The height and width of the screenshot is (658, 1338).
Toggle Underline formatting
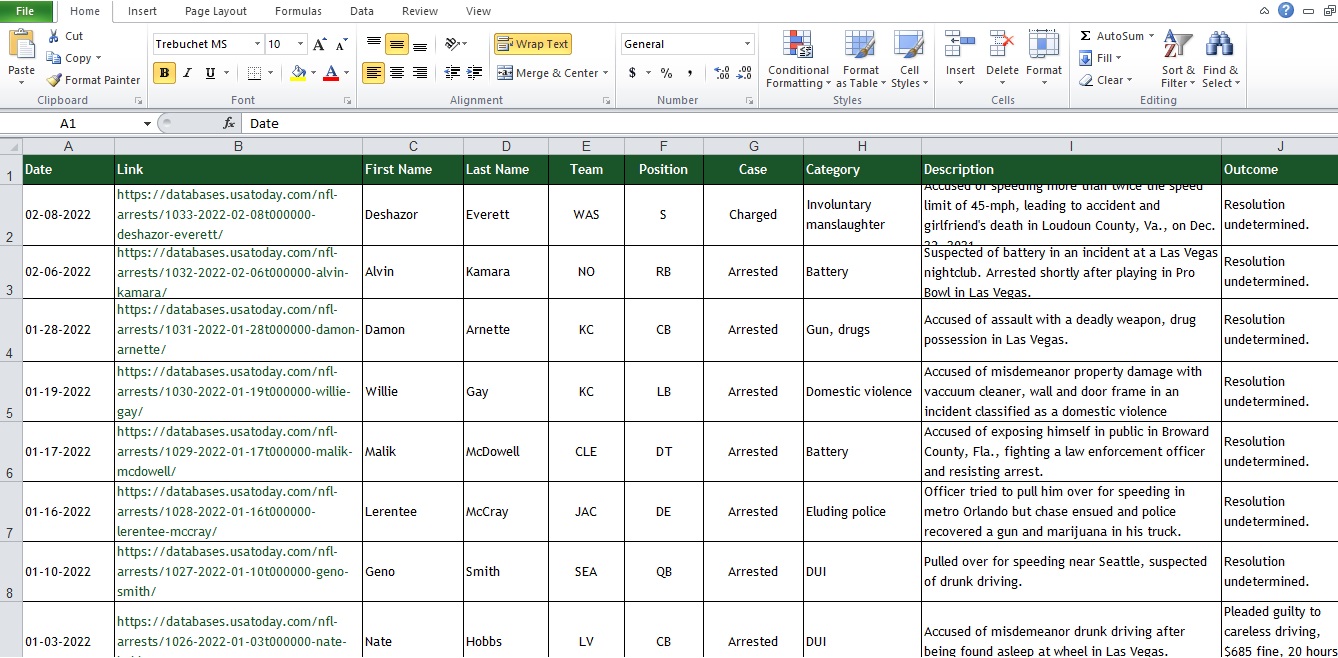(210, 73)
